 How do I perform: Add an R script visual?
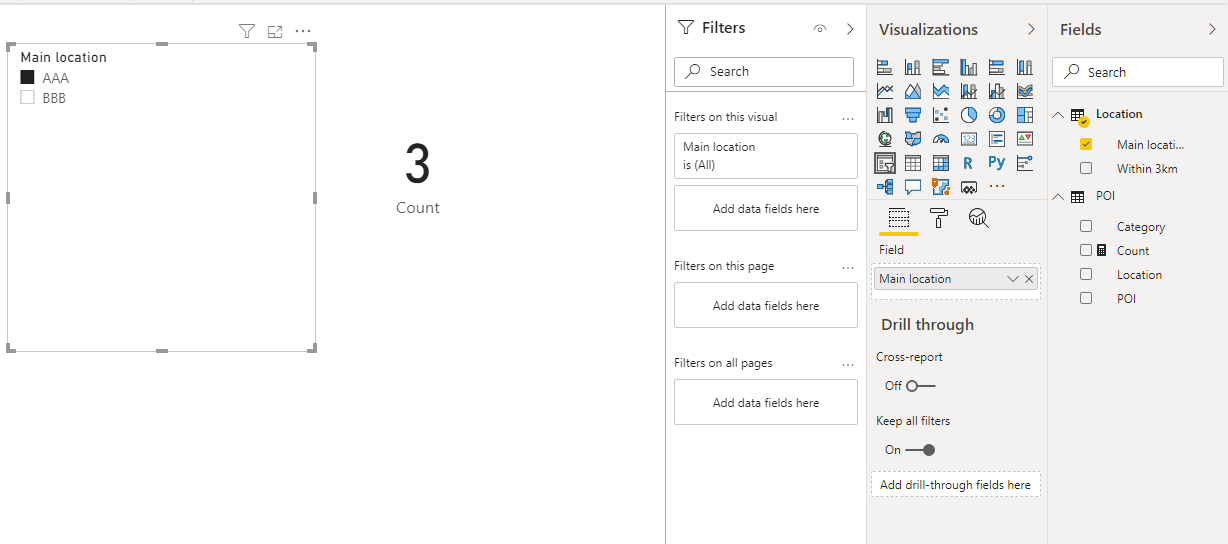tap(968, 163)
